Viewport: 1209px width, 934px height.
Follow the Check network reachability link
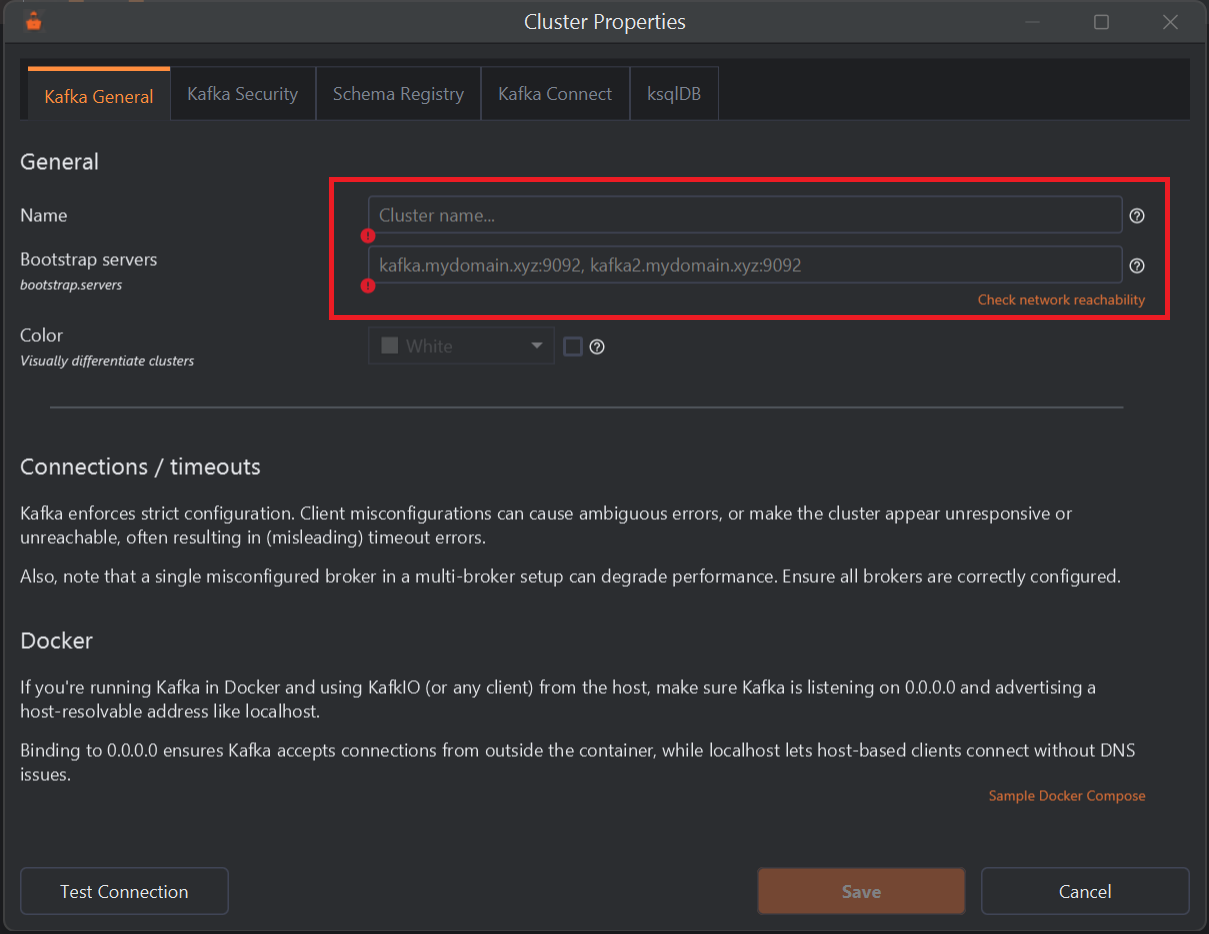click(1061, 300)
